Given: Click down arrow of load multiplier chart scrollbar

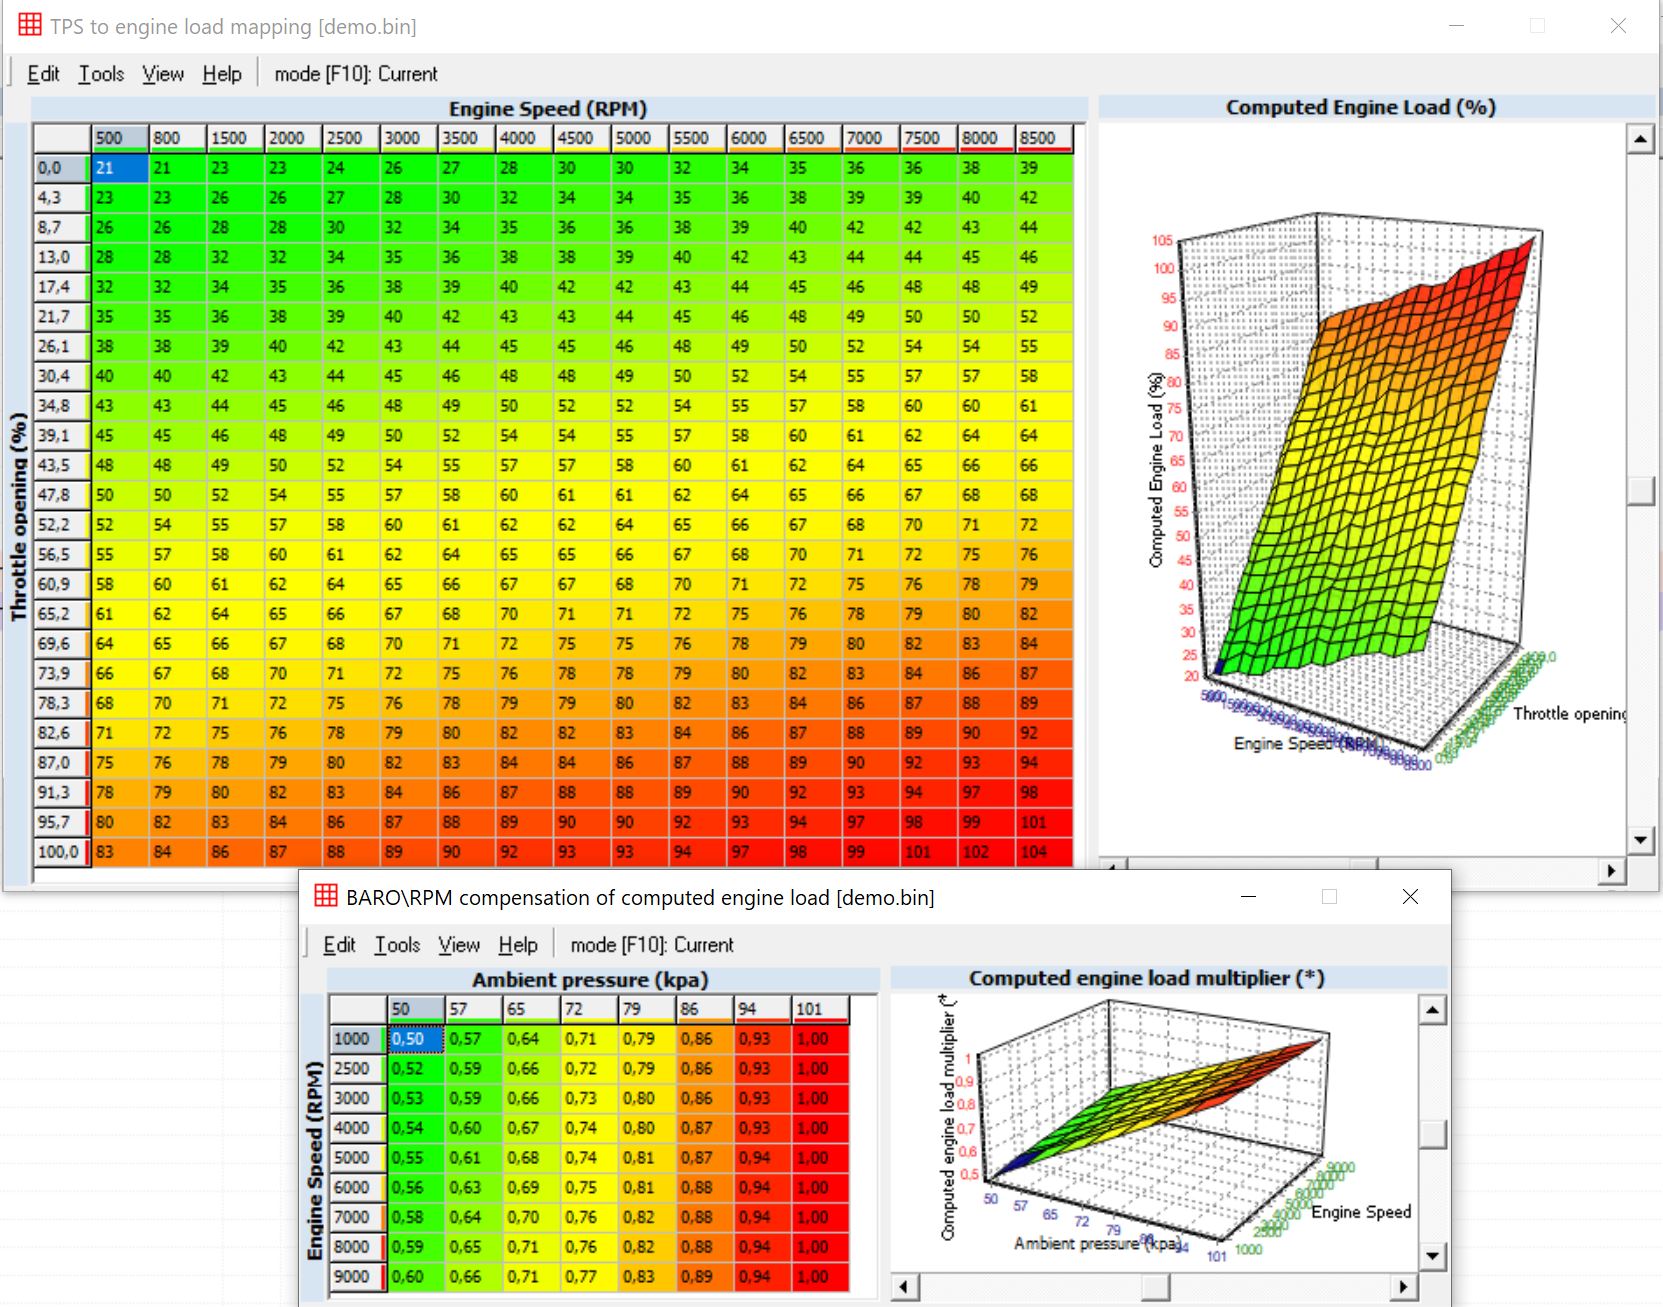Looking at the screenshot, I should tap(1432, 1256).
